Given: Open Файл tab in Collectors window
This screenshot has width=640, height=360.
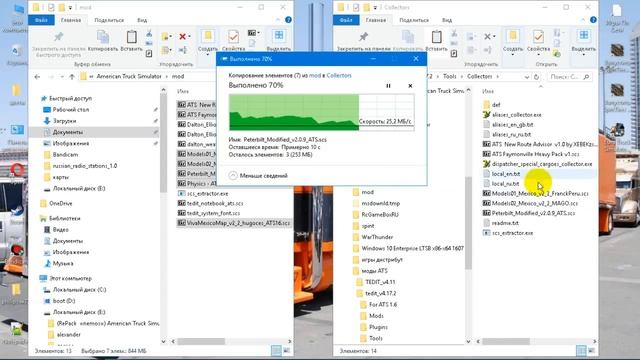Looking at the screenshot, I should pyautogui.click(x=346, y=20).
